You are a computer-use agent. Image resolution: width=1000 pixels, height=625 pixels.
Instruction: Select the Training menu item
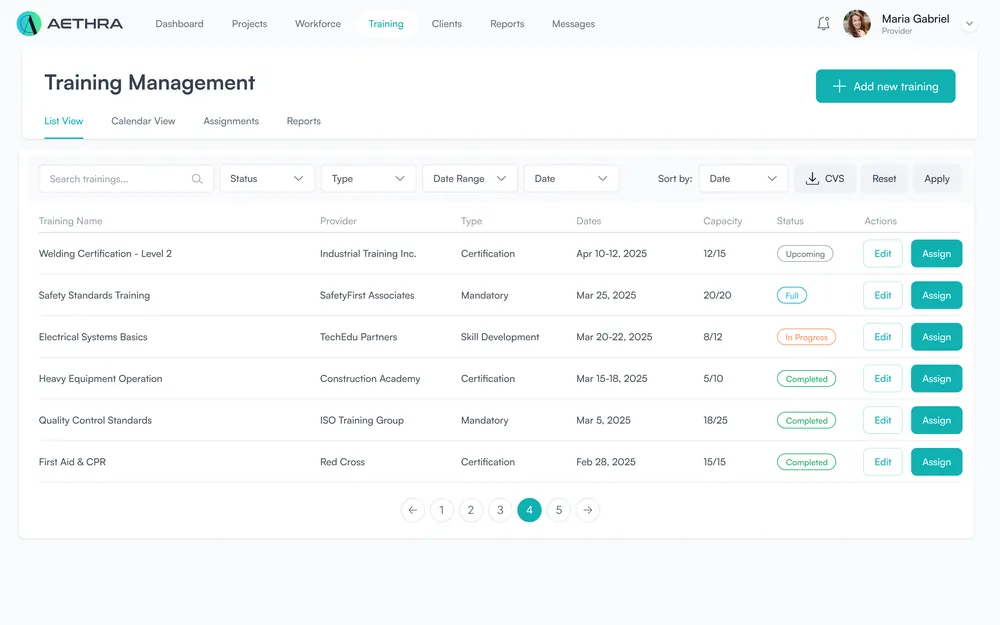point(386,24)
